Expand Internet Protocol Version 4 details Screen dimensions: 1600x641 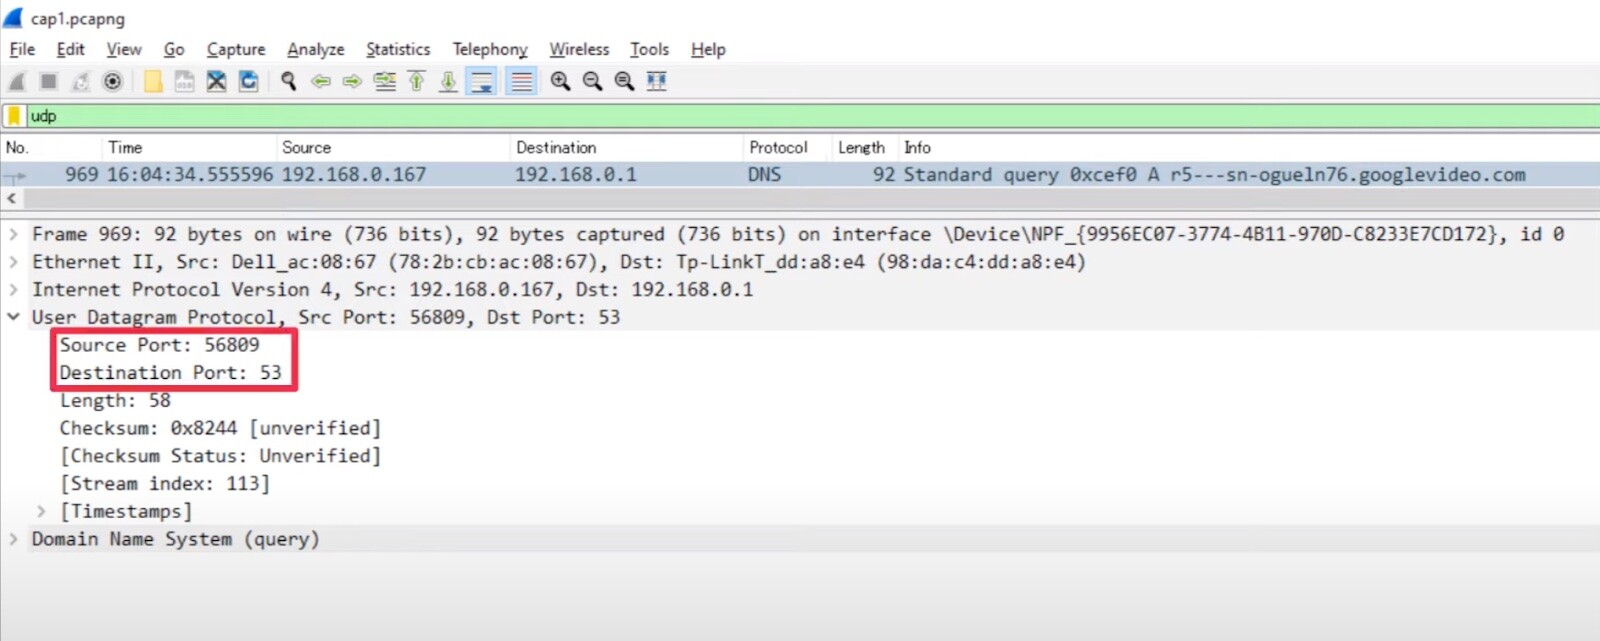coord(13,290)
